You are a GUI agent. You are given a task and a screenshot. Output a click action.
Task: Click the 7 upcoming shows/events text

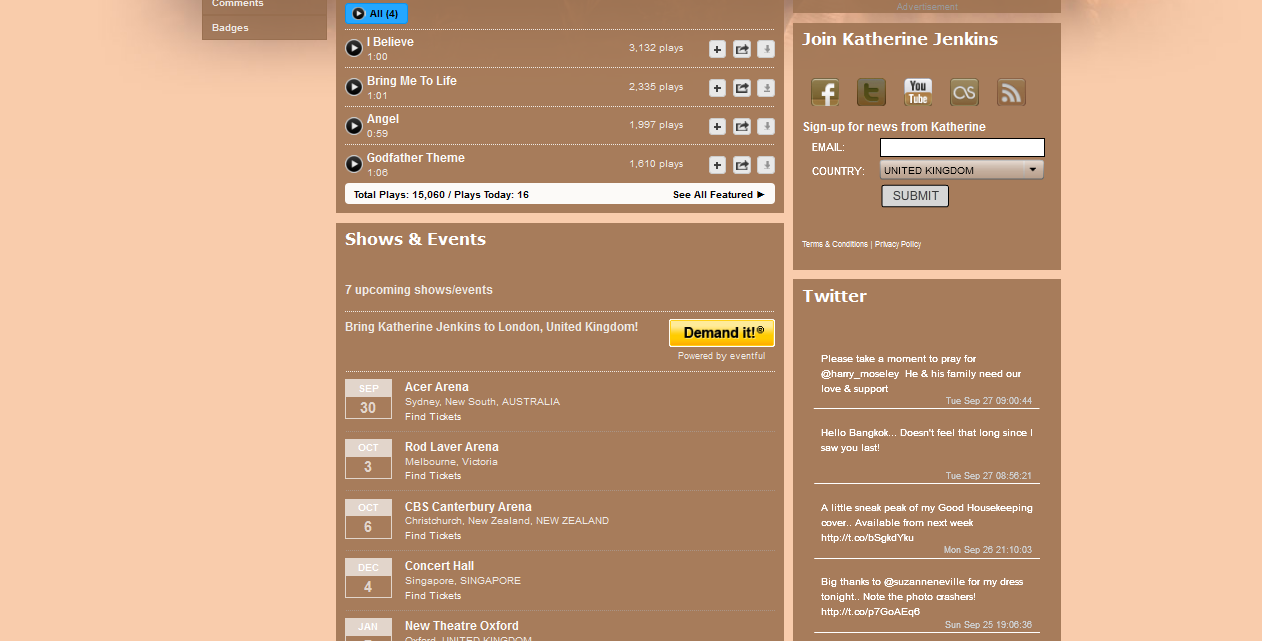[x=419, y=290]
